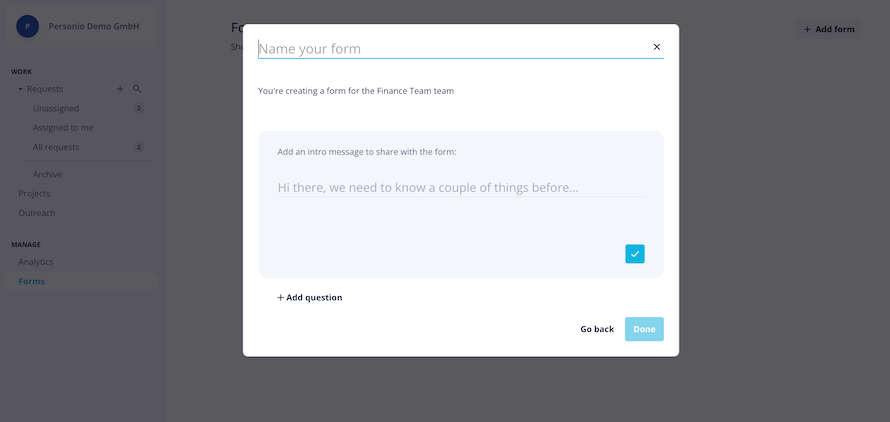Click the intro message text field
This screenshot has width=890, height=422.
(x=460, y=187)
